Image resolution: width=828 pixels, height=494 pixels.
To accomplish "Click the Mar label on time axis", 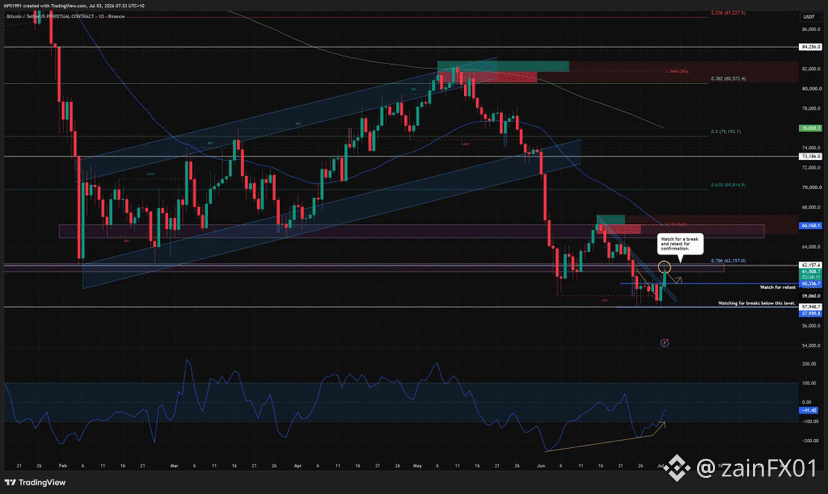I will point(174,466).
